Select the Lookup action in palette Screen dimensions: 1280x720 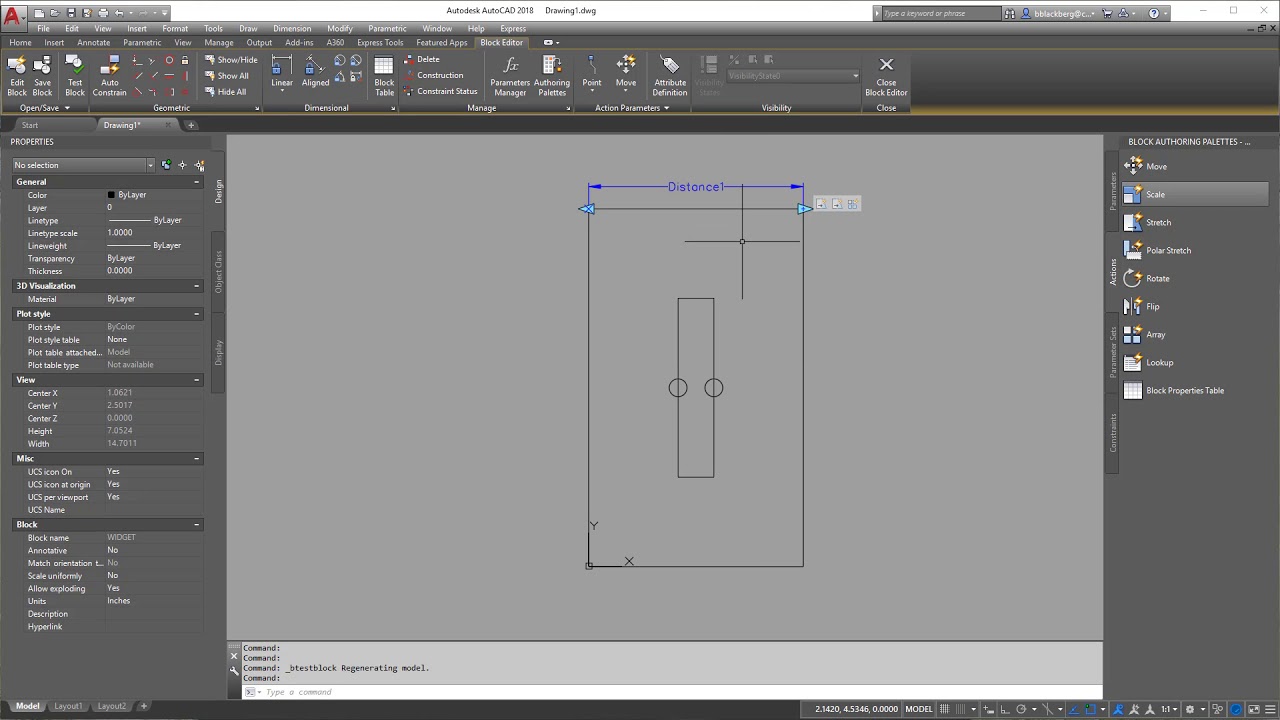click(x=1195, y=362)
